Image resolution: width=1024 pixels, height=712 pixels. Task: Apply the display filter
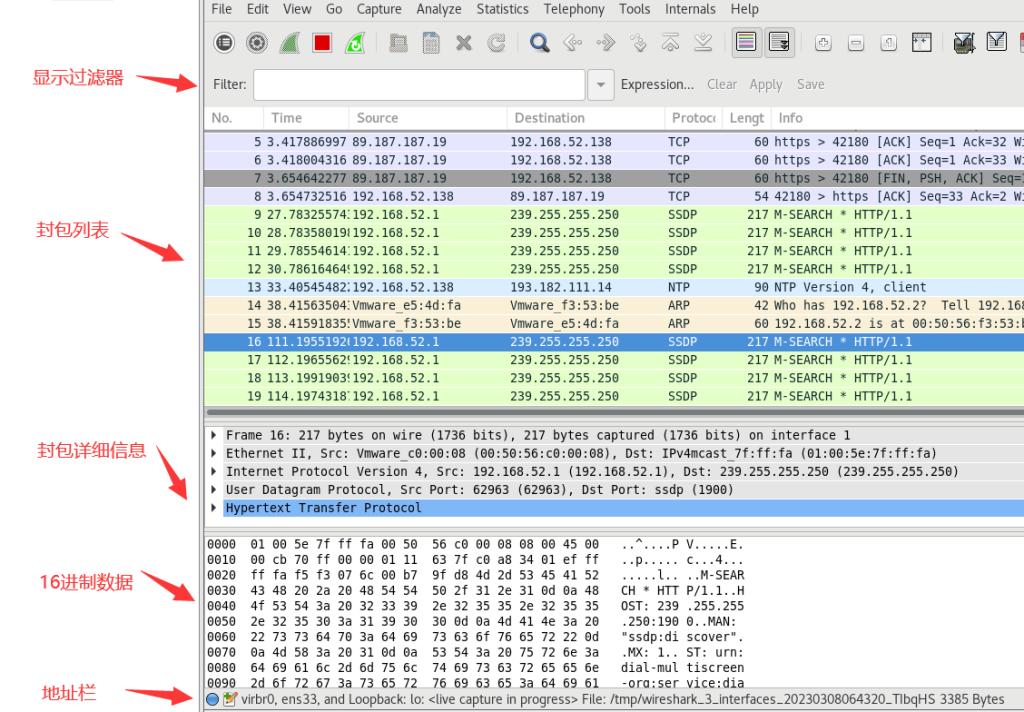point(766,84)
